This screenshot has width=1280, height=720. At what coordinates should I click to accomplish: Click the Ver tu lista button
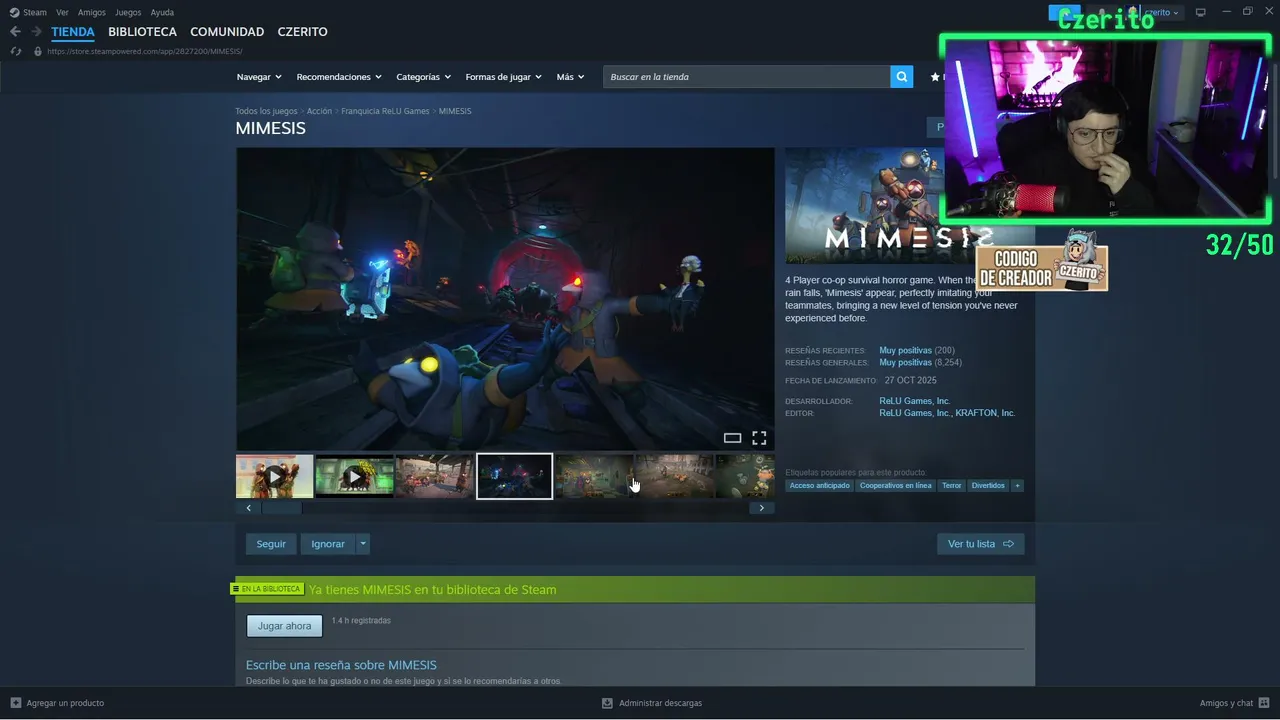tap(981, 544)
